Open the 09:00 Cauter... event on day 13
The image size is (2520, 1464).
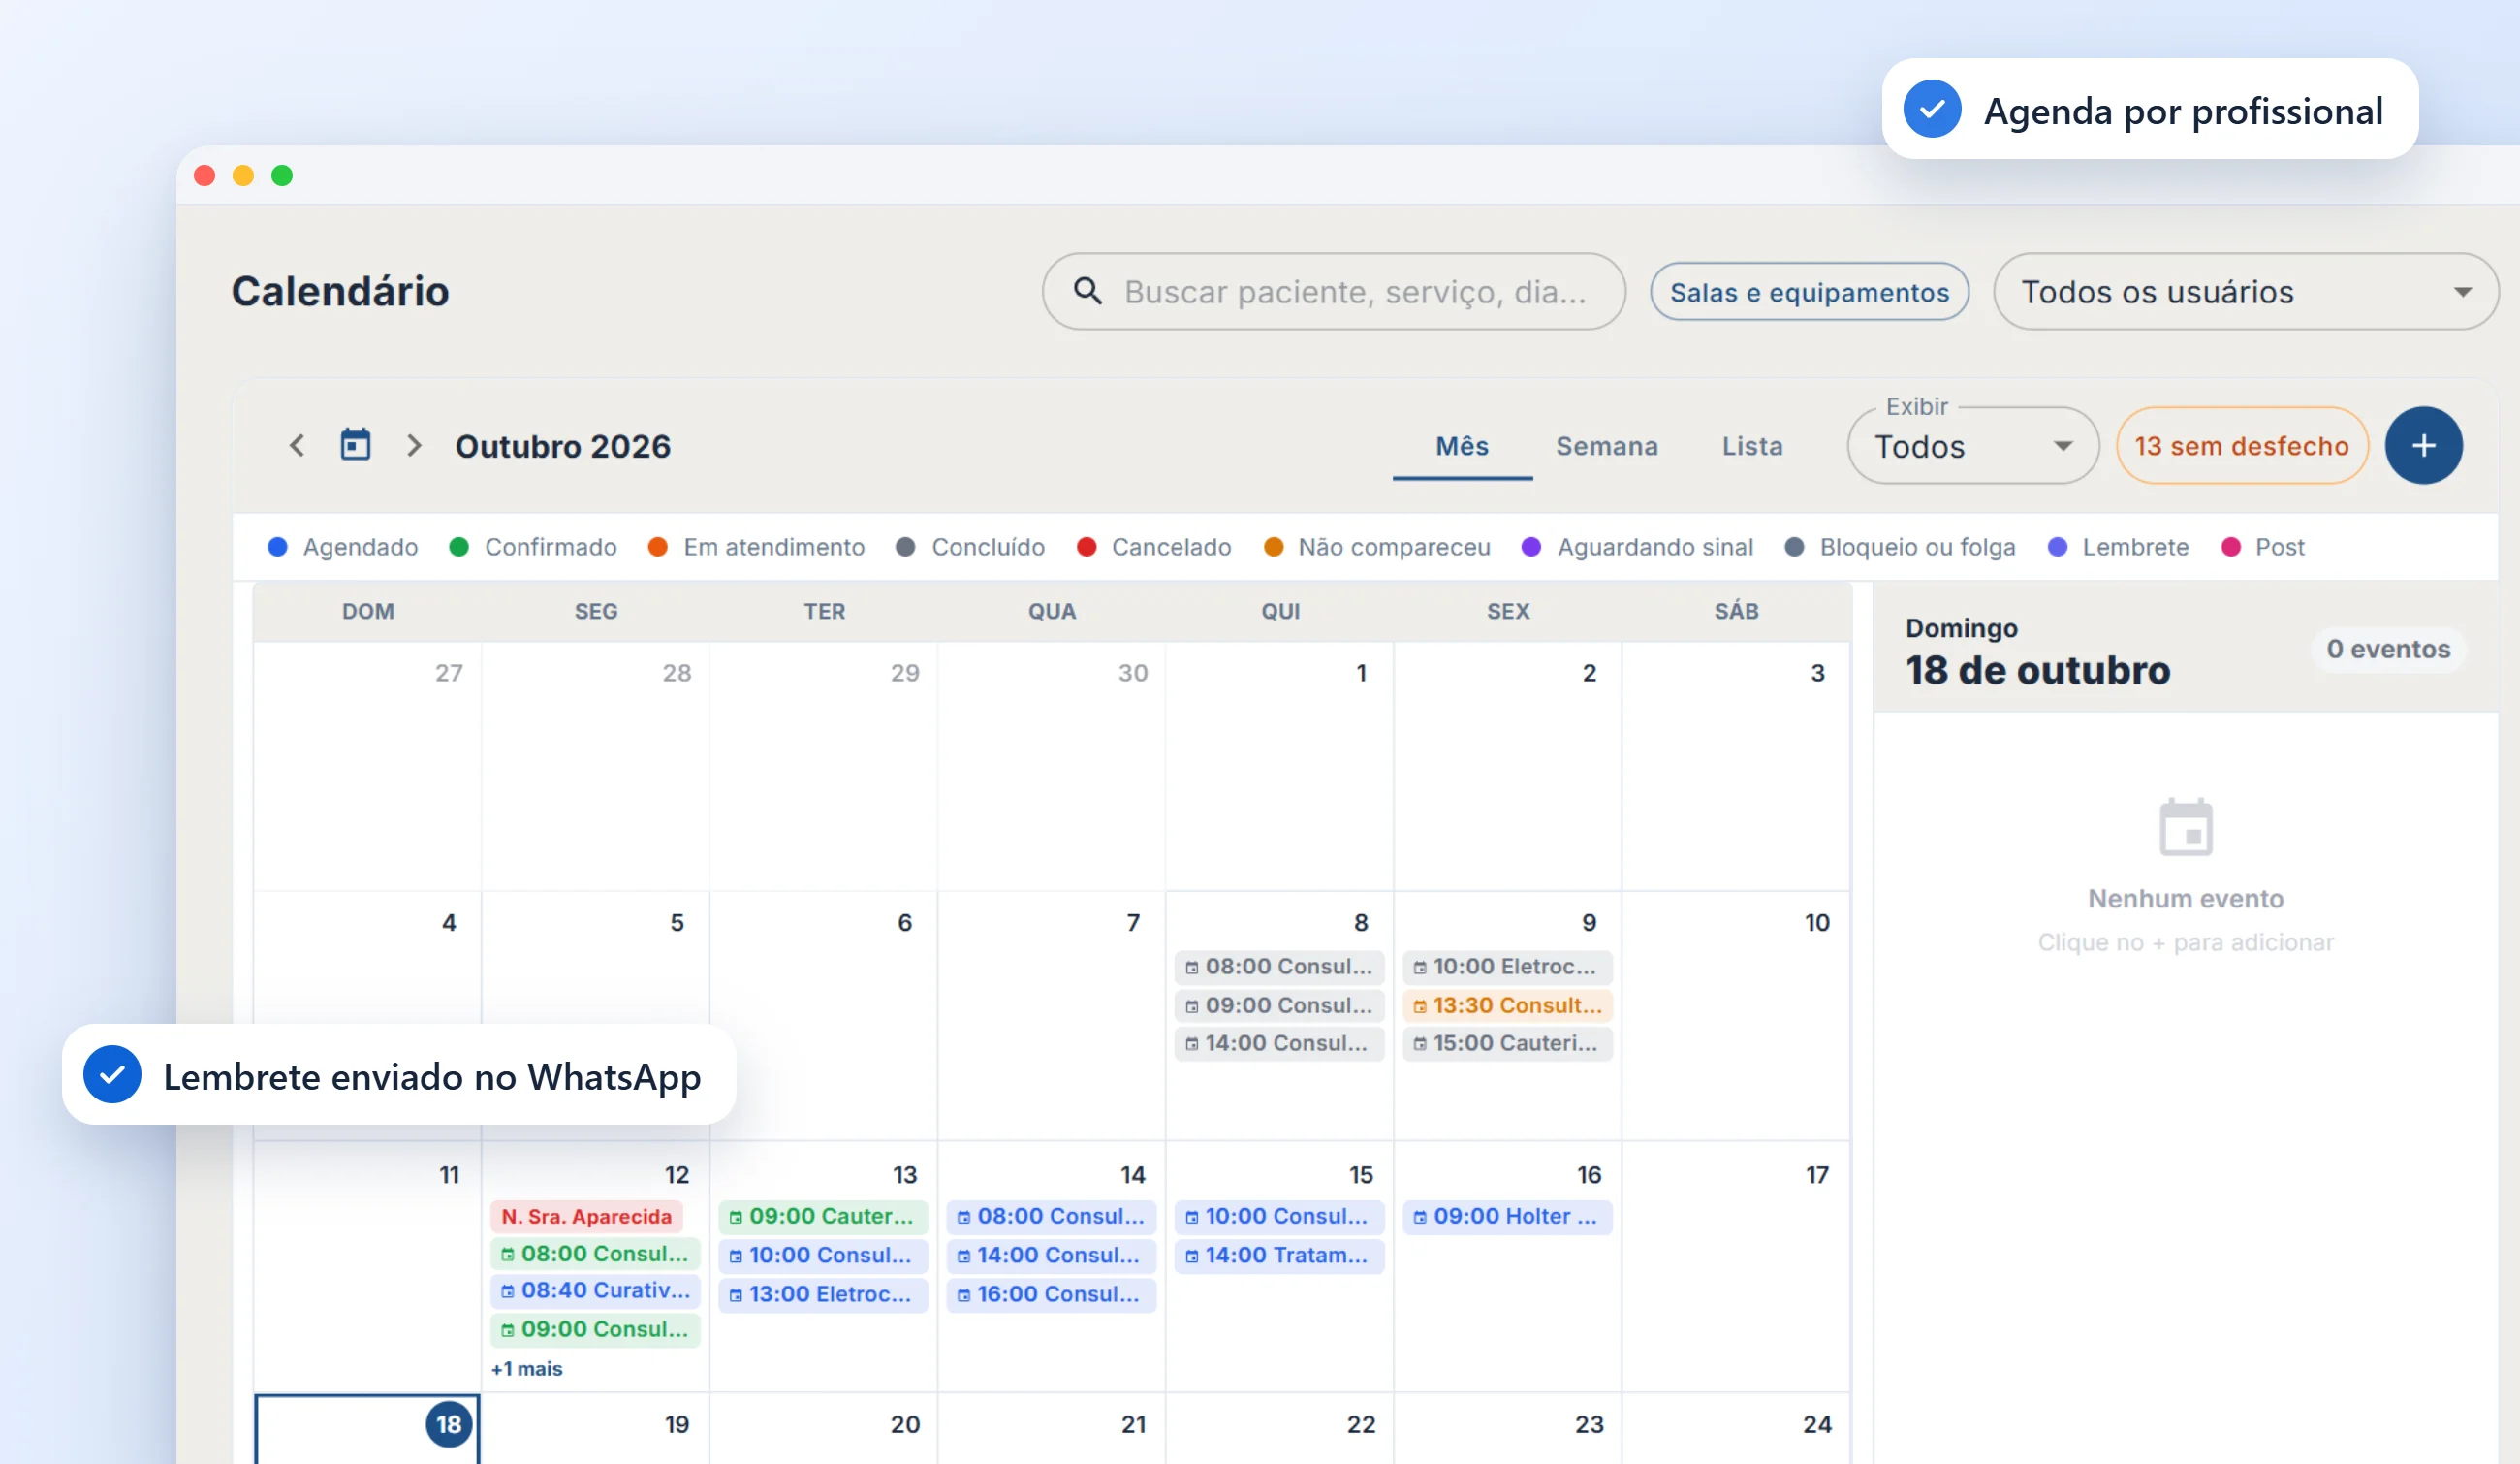point(823,1216)
